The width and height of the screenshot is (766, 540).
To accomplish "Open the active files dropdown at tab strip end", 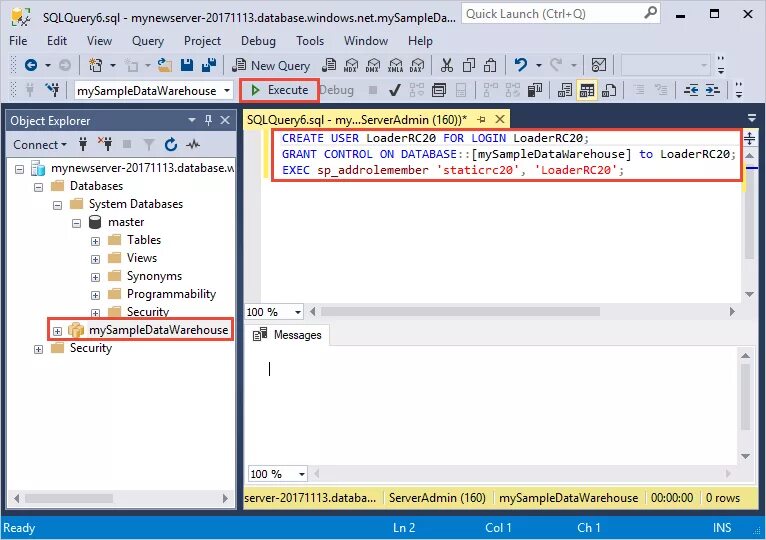I will tap(751, 118).
